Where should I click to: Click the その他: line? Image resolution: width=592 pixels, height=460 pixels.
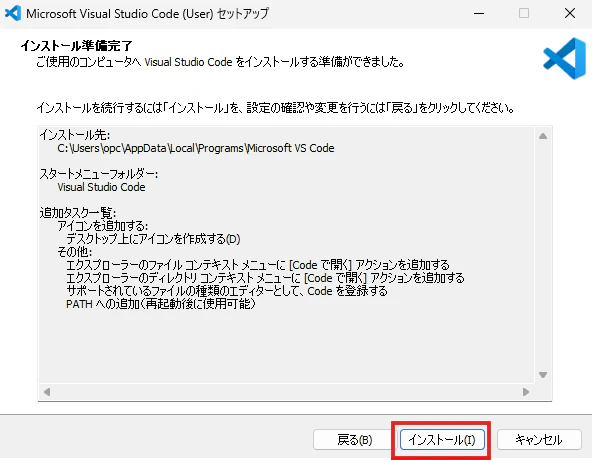tap(74, 252)
